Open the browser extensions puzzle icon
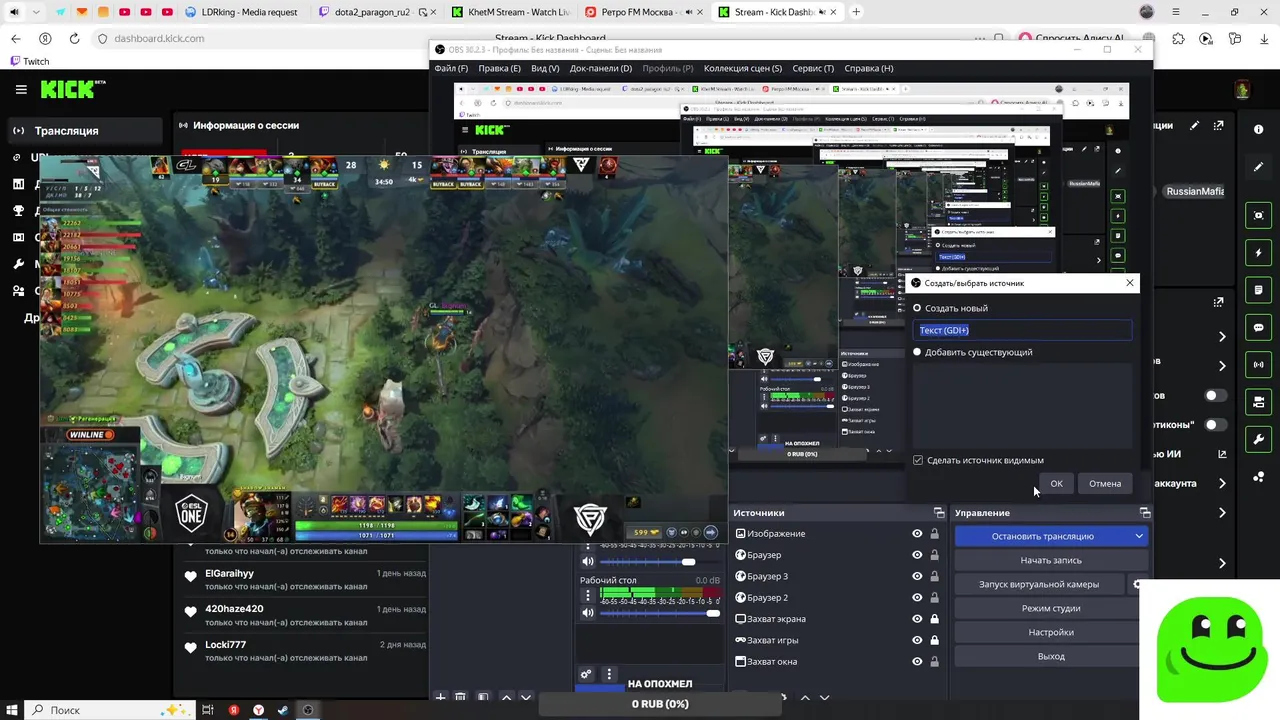 (1178, 38)
